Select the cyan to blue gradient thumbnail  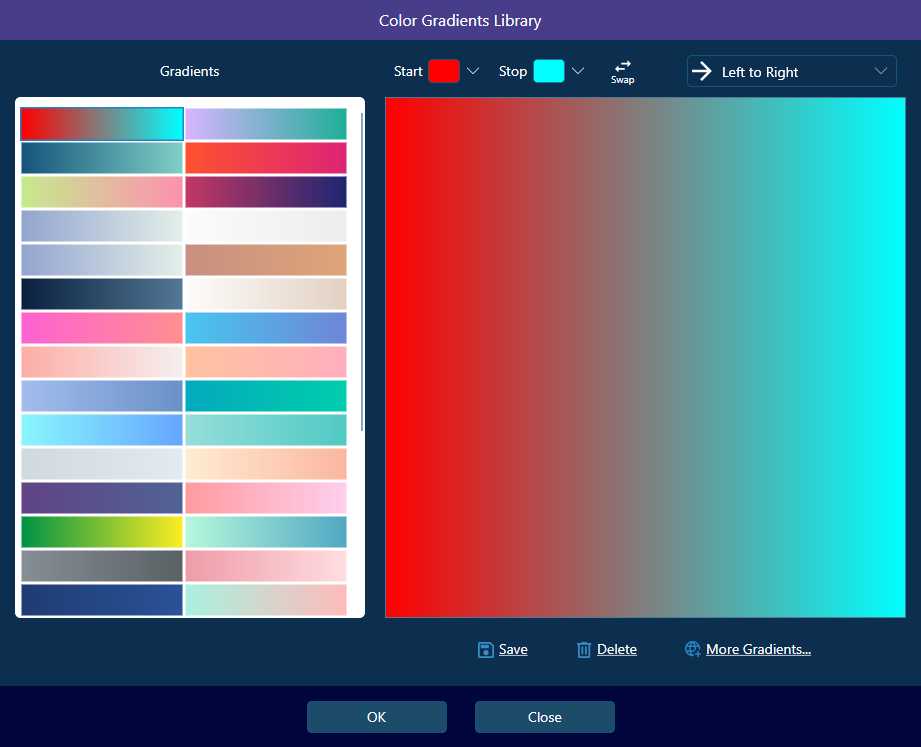[x=102, y=430]
